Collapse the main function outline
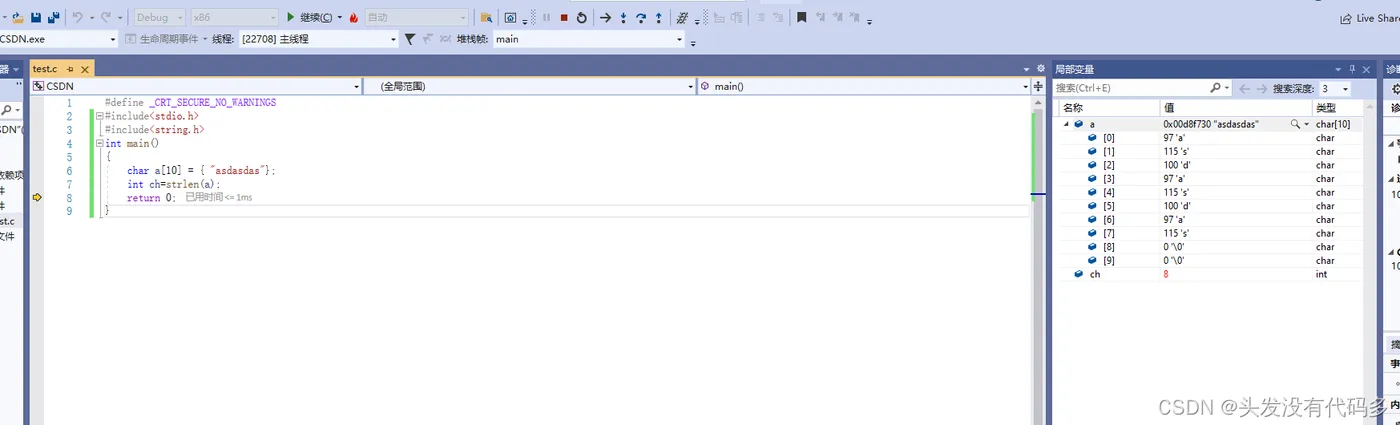The width and height of the screenshot is (1400, 425). [x=100, y=143]
